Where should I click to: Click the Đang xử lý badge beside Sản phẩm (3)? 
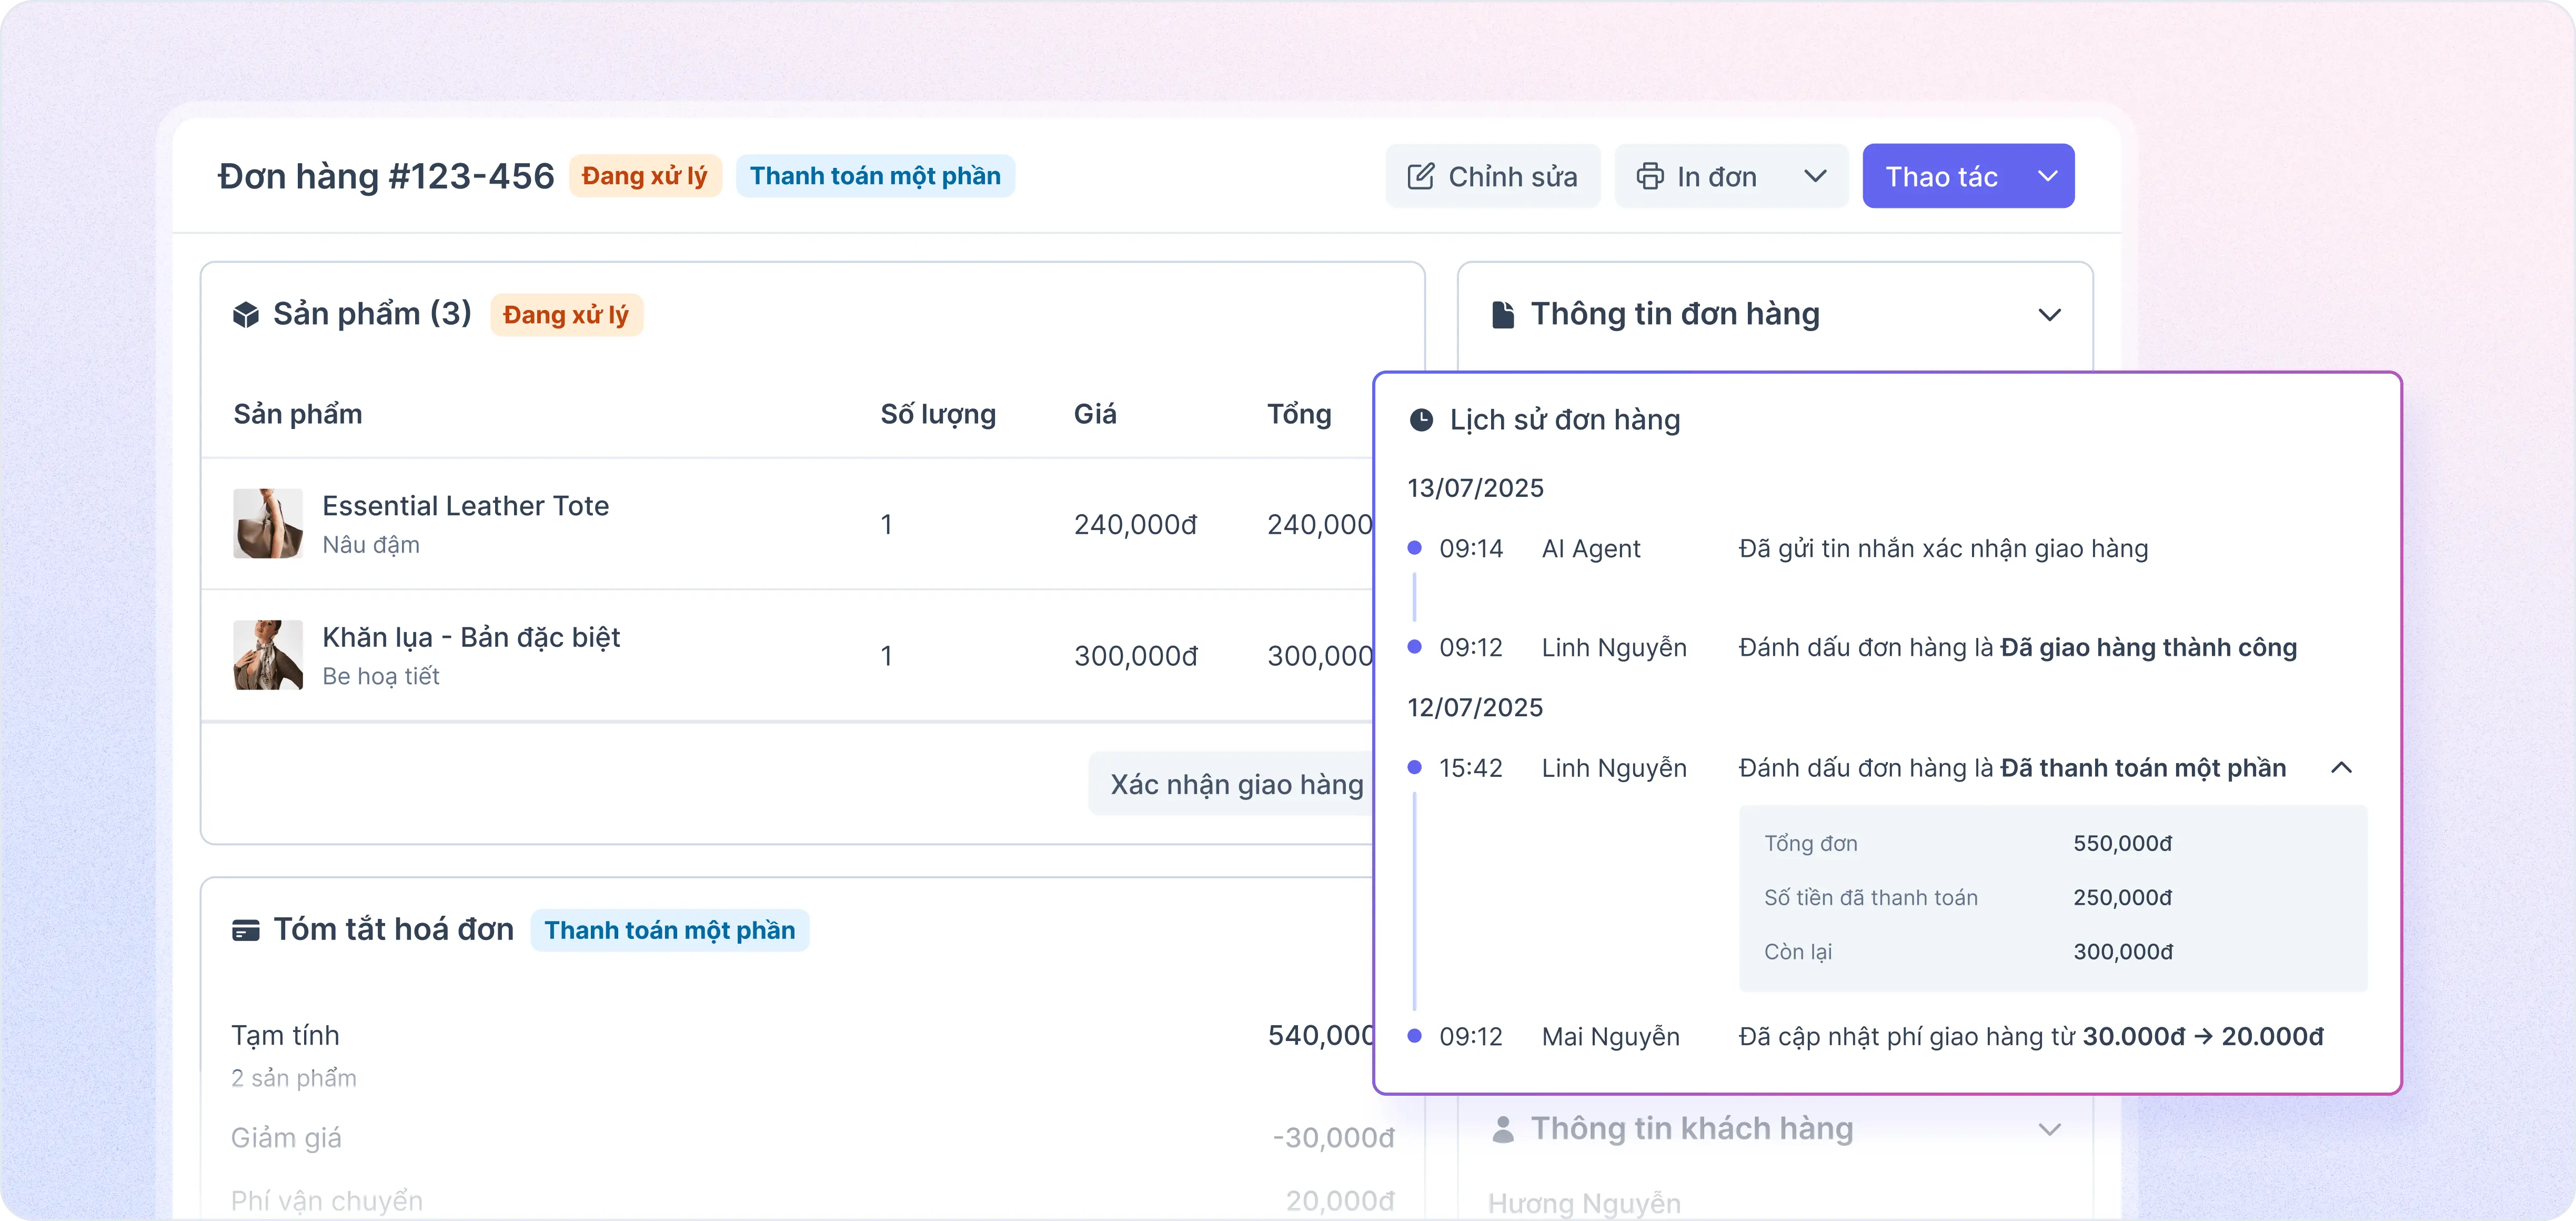[566, 315]
